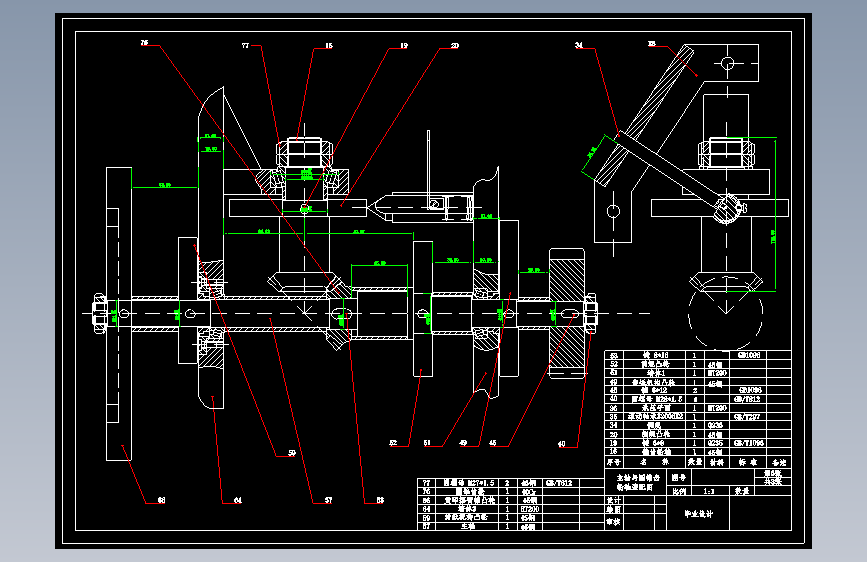867x562 pixels.
Task: Click the Q235 material cell in row 34
Action: 715,425
